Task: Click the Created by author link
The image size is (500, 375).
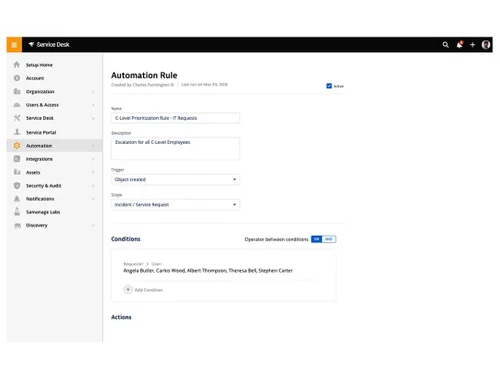Action: click(142, 85)
